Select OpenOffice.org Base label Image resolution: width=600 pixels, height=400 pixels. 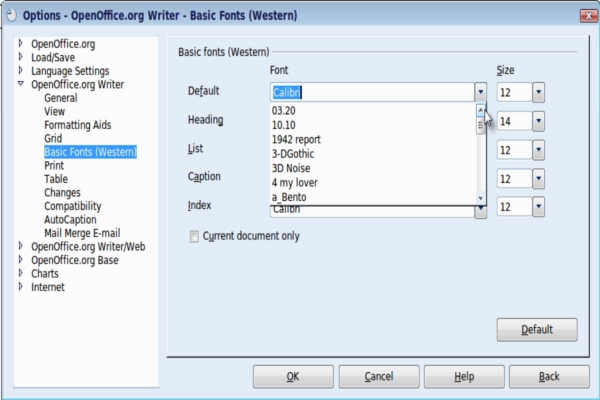point(75,260)
